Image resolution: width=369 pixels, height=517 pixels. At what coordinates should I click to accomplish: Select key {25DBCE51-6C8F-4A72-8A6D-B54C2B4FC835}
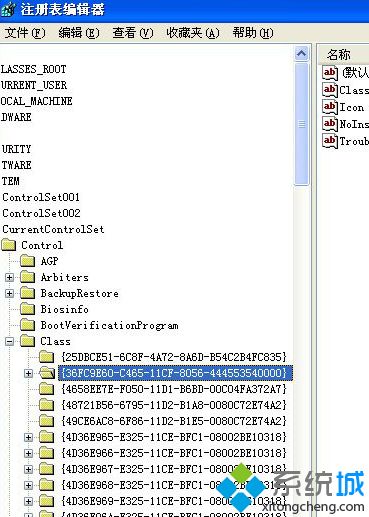coord(174,357)
